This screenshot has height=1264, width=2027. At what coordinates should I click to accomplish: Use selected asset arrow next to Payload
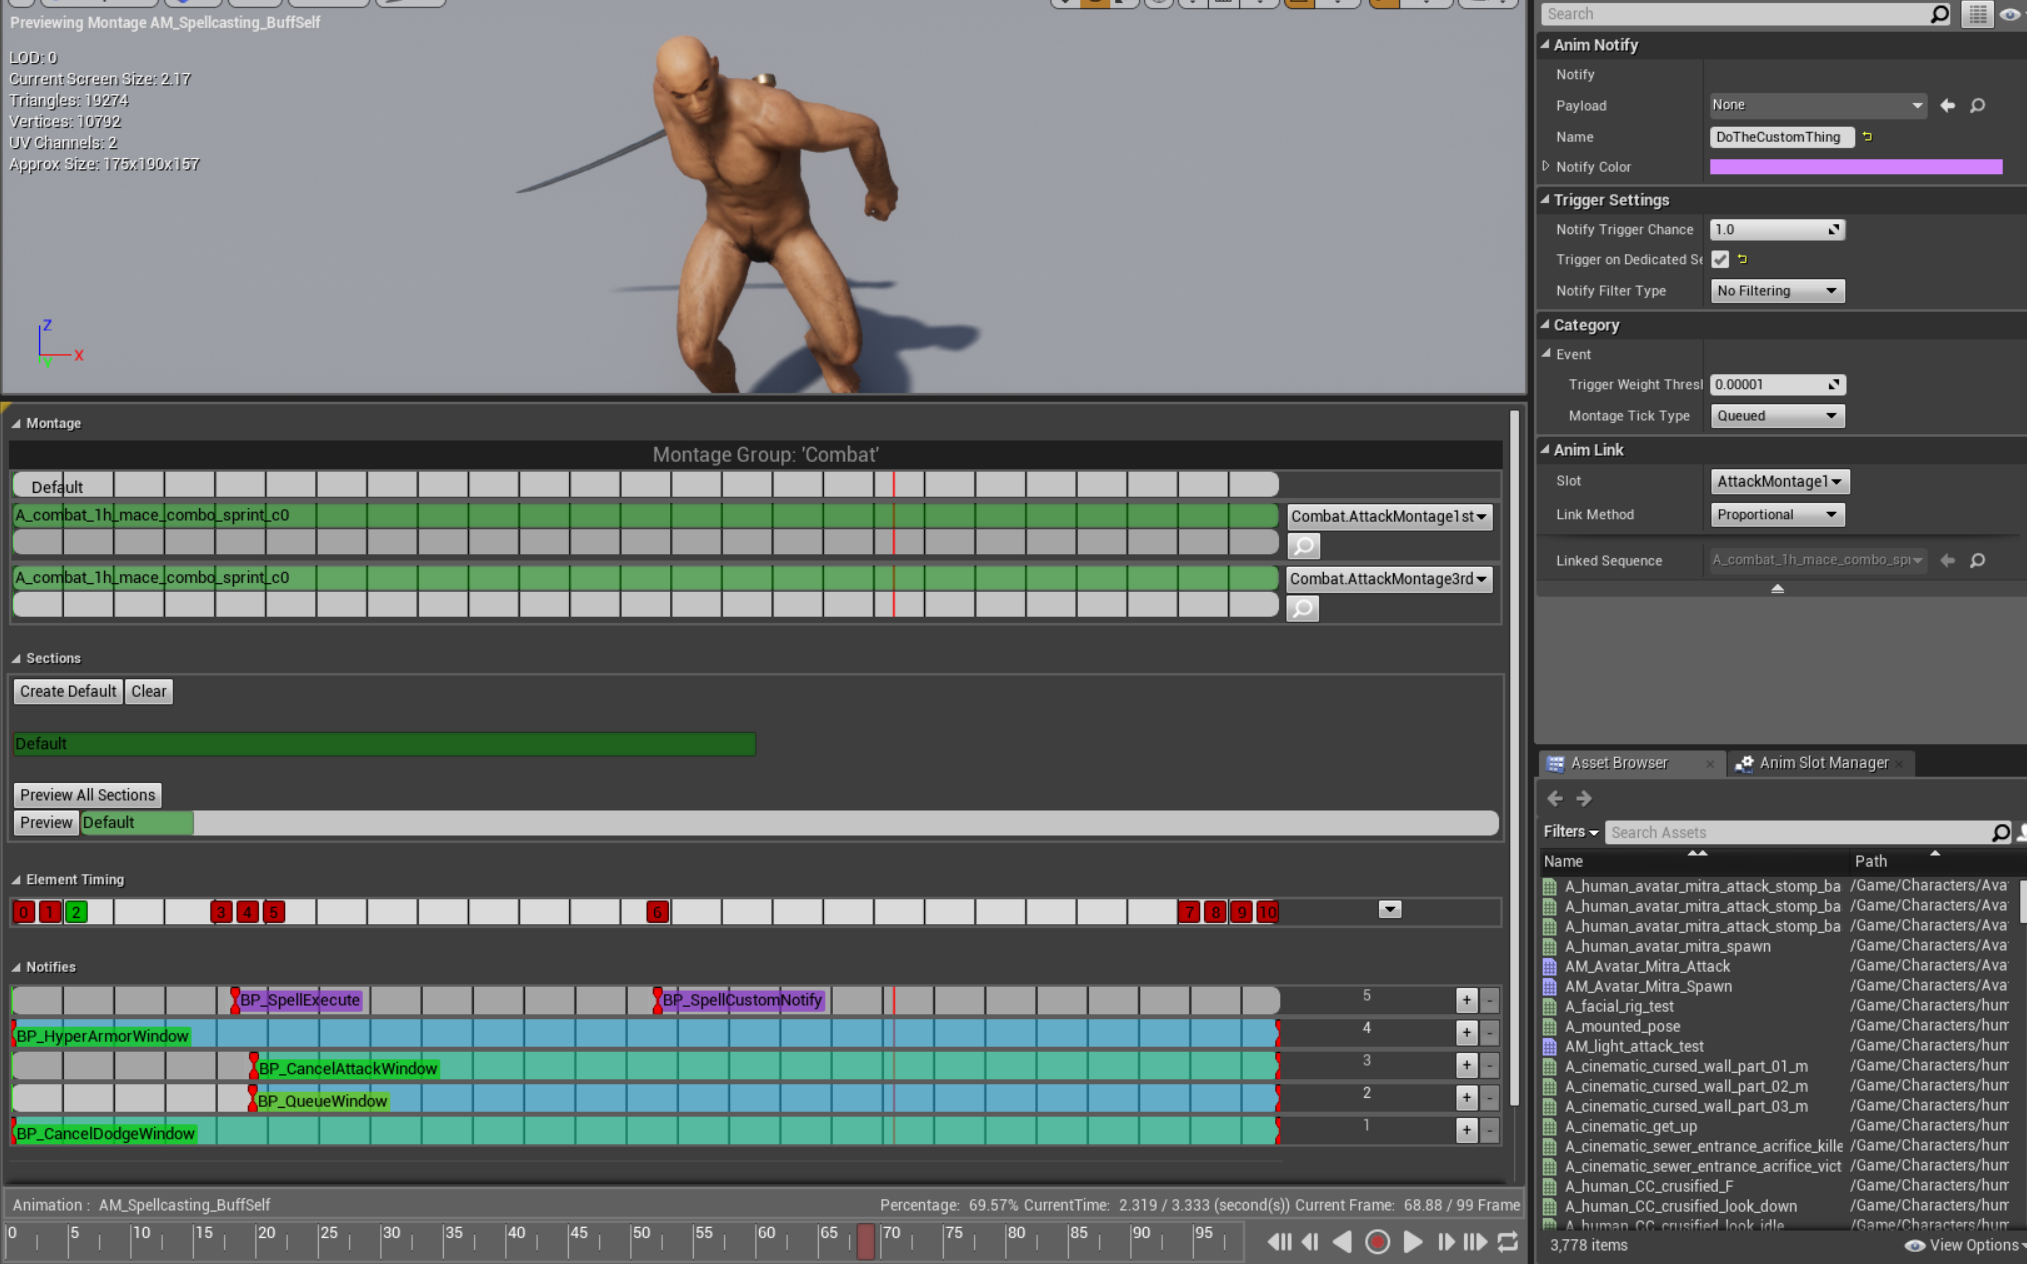[x=1947, y=105]
